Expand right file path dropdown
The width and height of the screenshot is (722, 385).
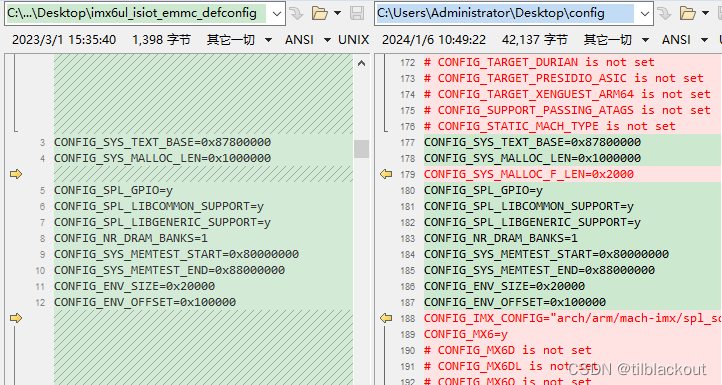click(645, 13)
